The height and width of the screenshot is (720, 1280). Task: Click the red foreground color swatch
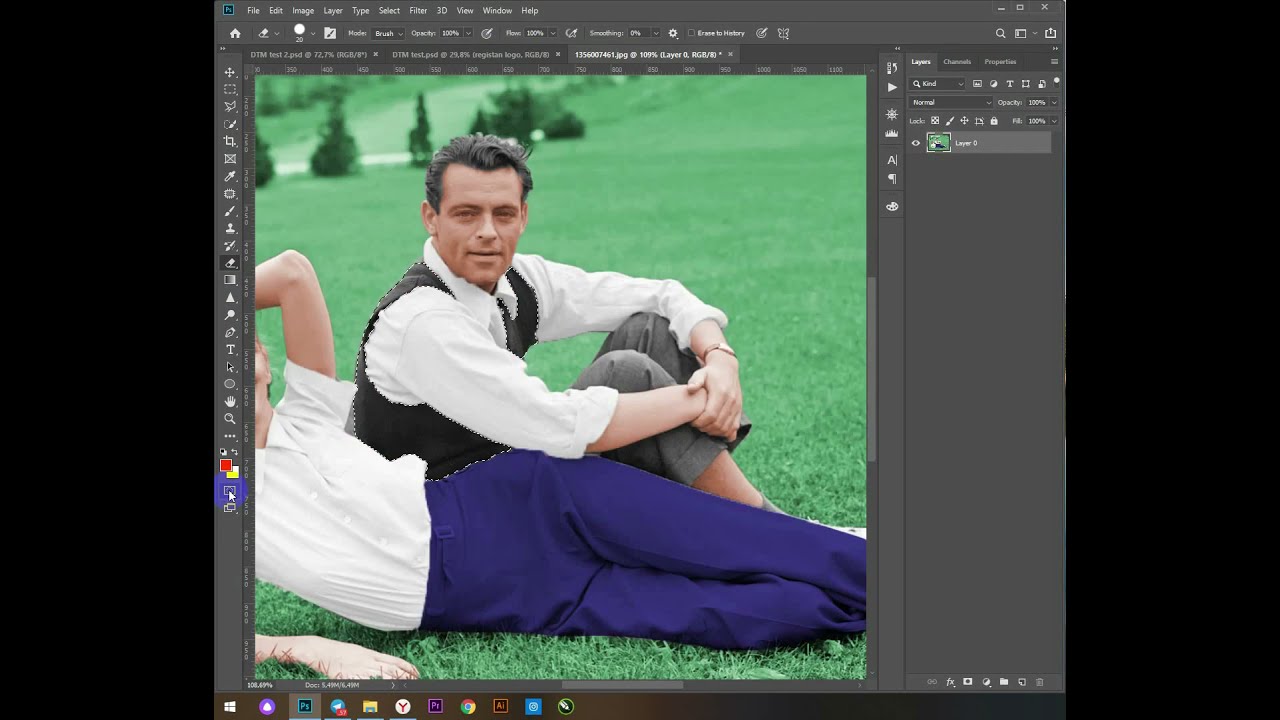pos(226,465)
